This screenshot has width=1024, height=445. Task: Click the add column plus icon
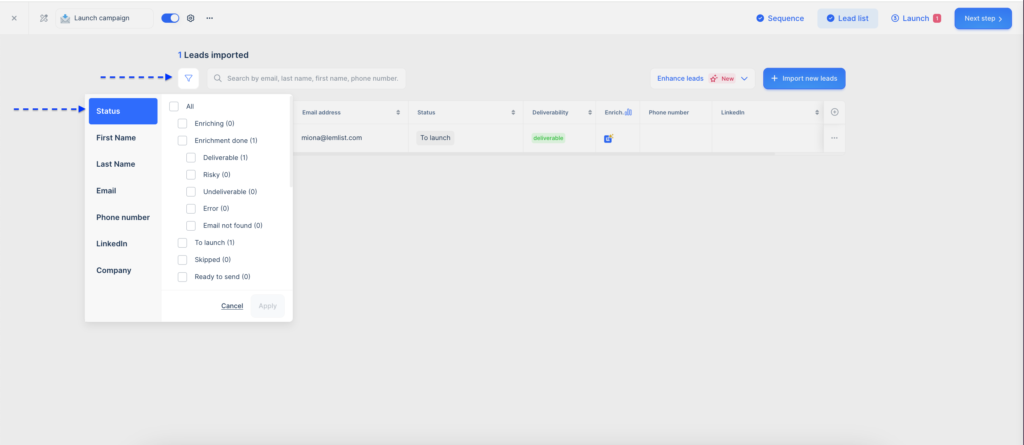pyautogui.click(x=834, y=112)
